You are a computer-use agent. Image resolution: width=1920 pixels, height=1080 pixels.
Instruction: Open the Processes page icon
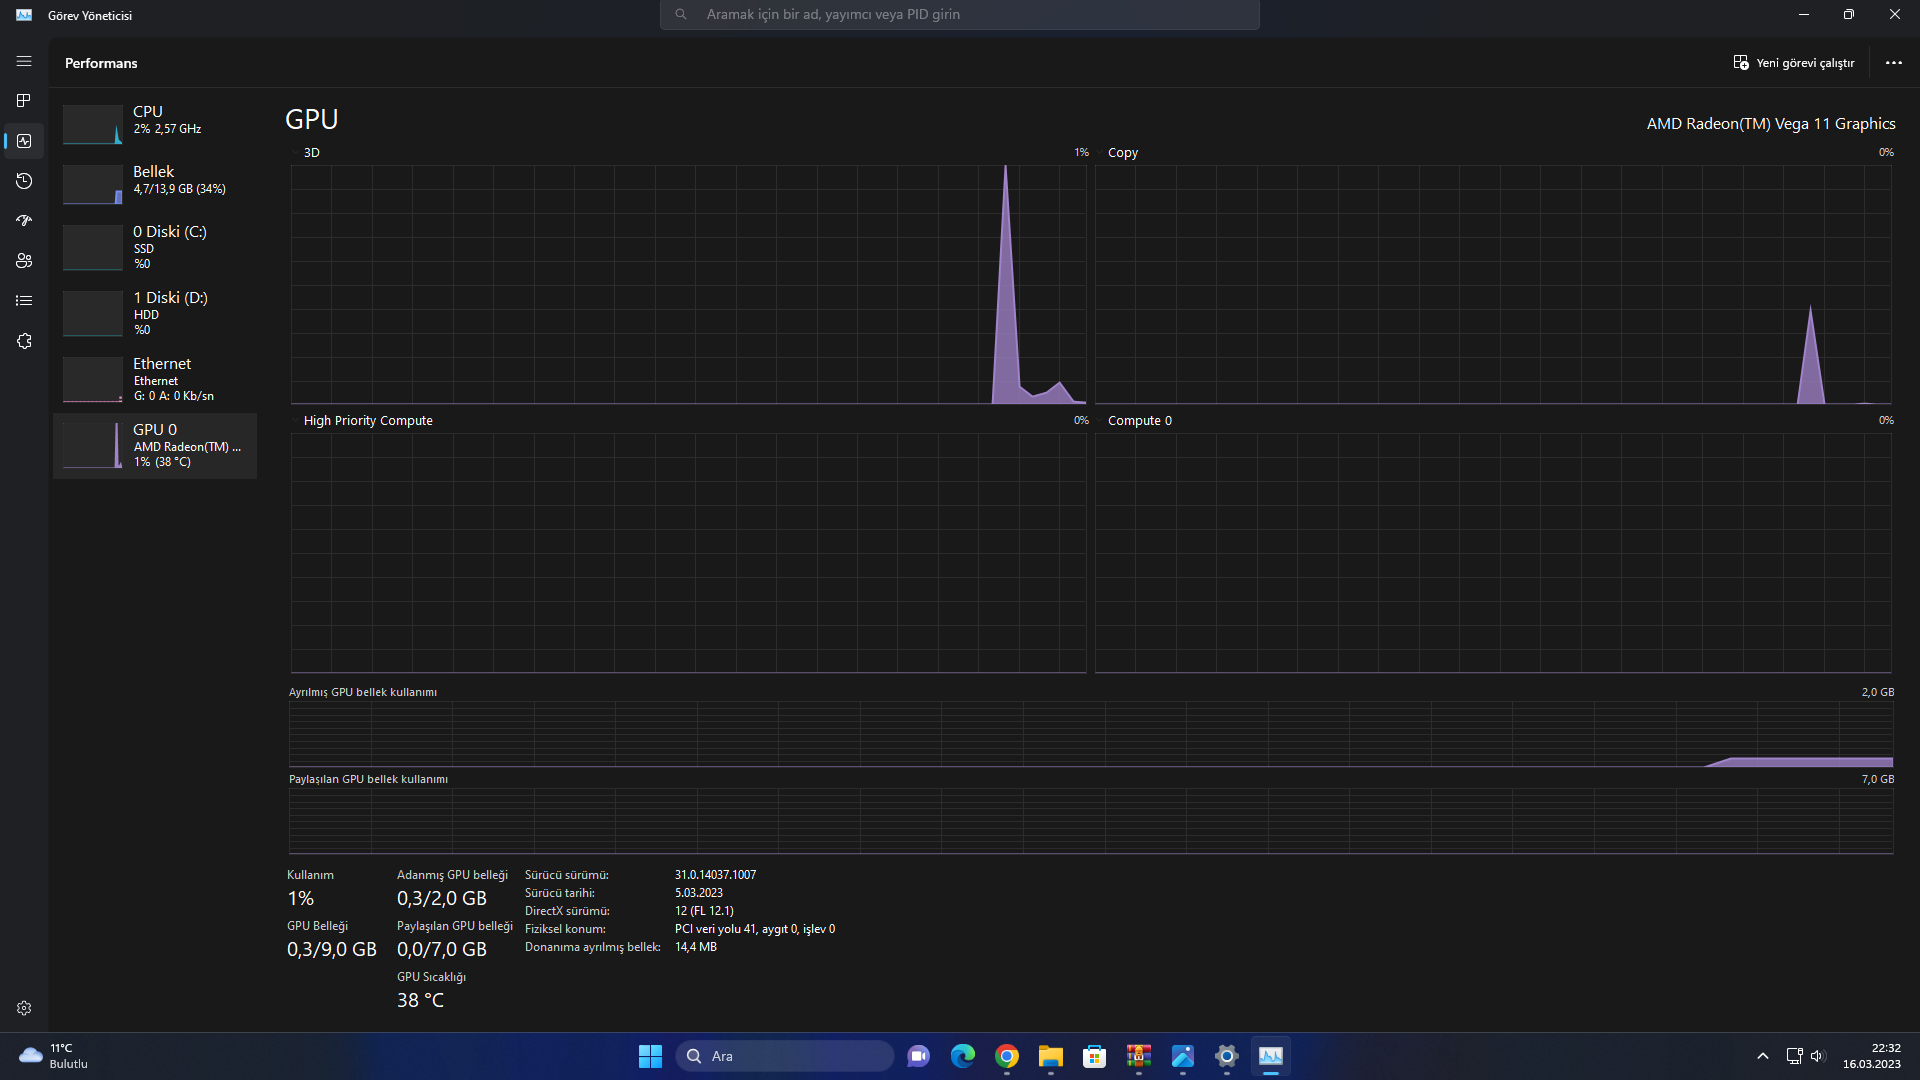(x=24, y=101)
